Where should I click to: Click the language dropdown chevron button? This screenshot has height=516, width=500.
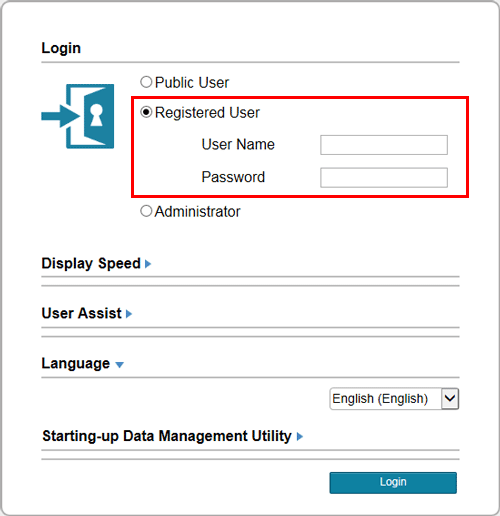tap(450, 398)
